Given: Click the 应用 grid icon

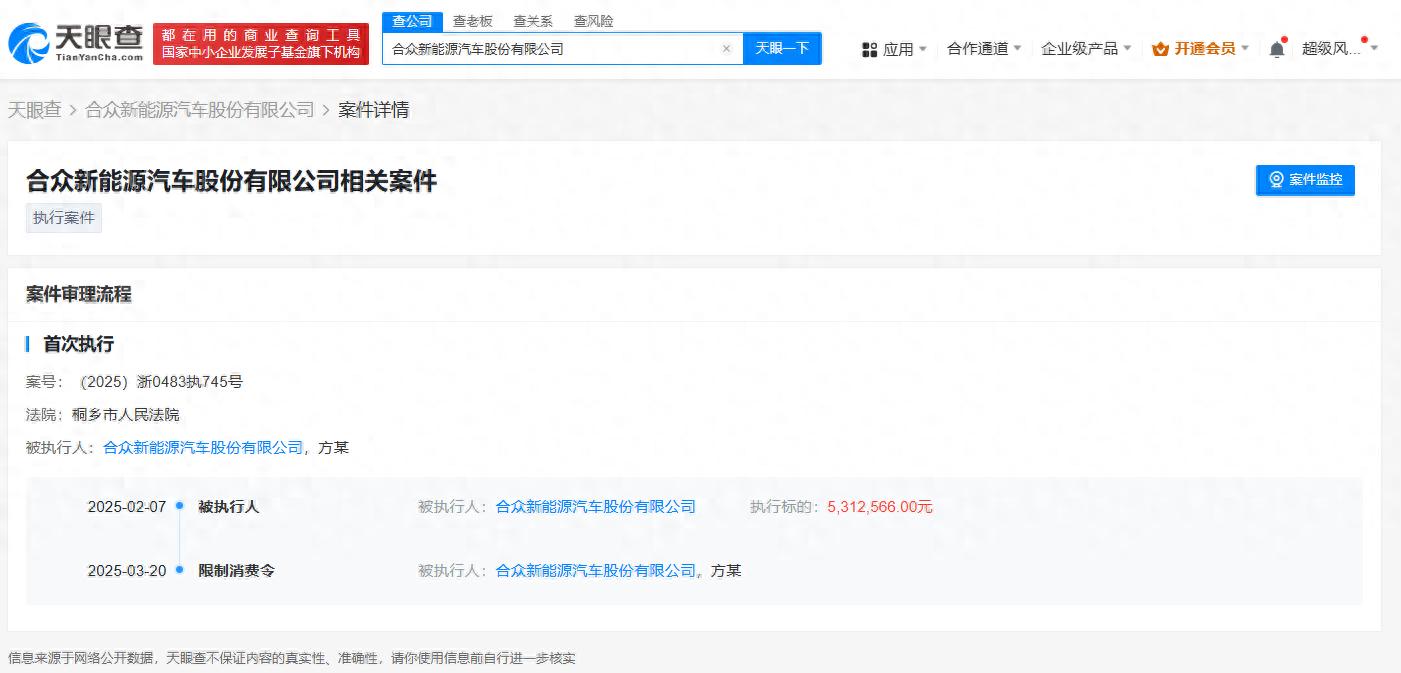Looking at the screenshot, I should coord(869,49).
